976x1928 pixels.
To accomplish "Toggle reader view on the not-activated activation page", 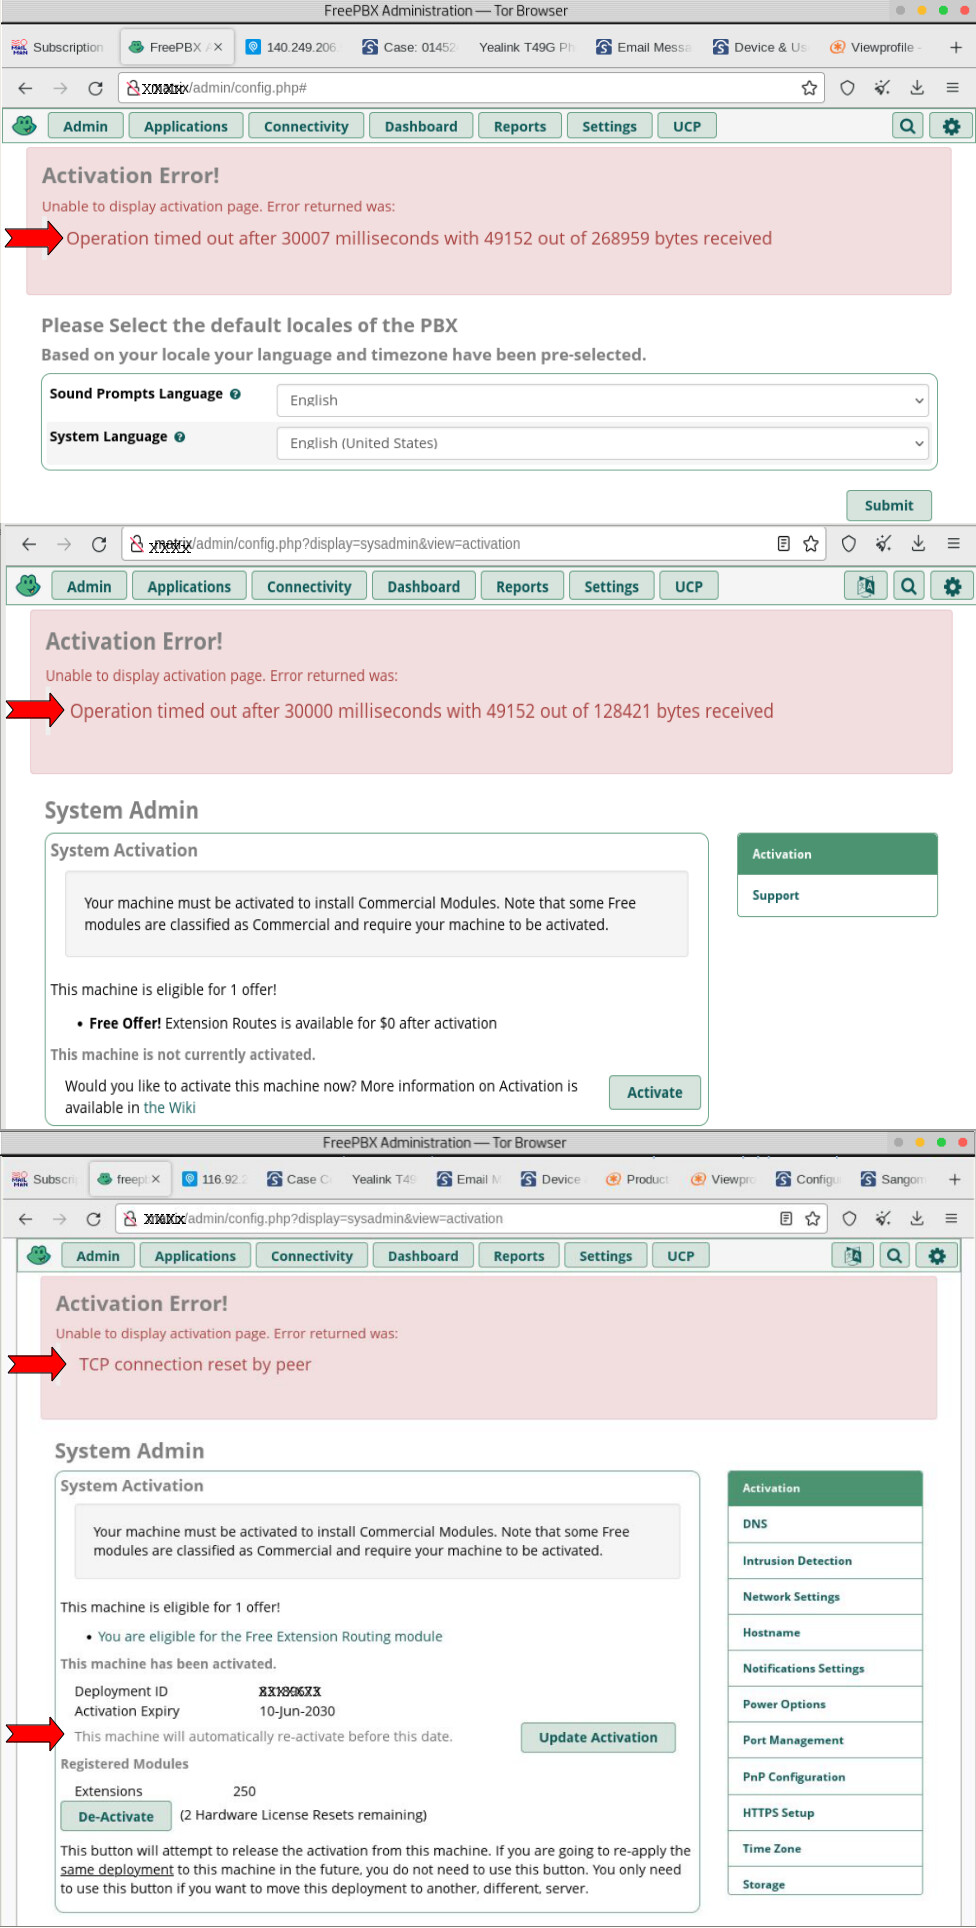I will coord(784,544).
